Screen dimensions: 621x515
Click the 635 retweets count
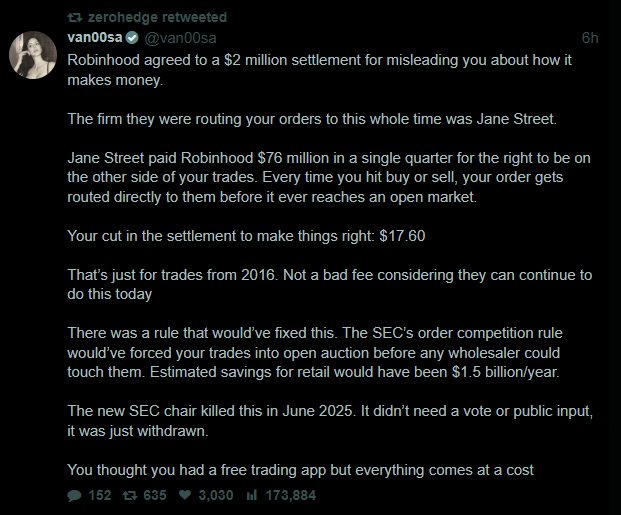pos(153,495)
